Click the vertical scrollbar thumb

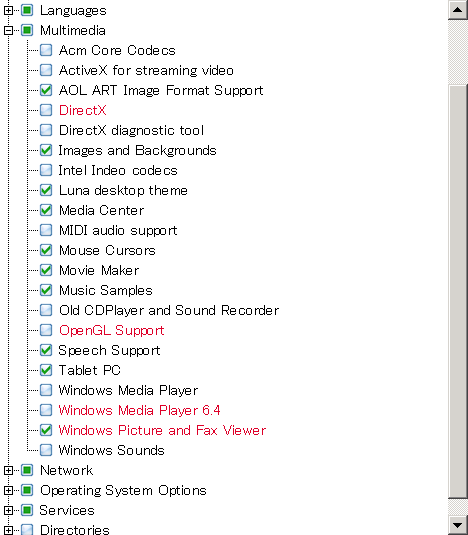coord(458,291)
